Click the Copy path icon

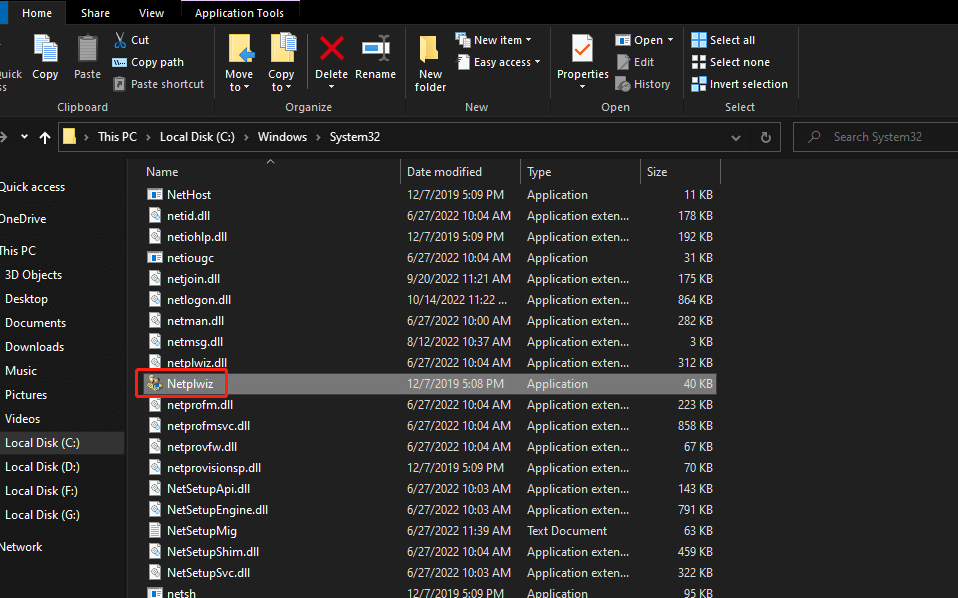(x=120, y=62)
